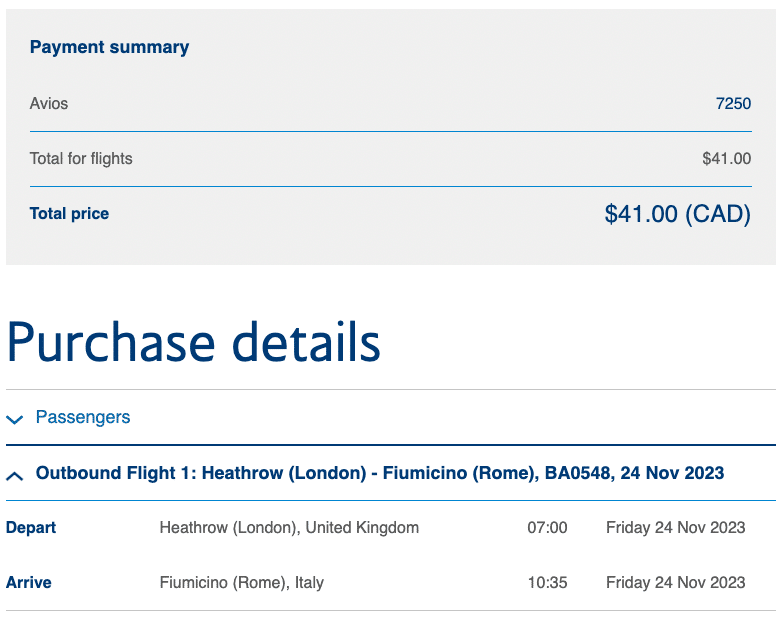Click the 10:35 arrival time
The height and width of the screenshot is (618, 783).
pos(547,582)
